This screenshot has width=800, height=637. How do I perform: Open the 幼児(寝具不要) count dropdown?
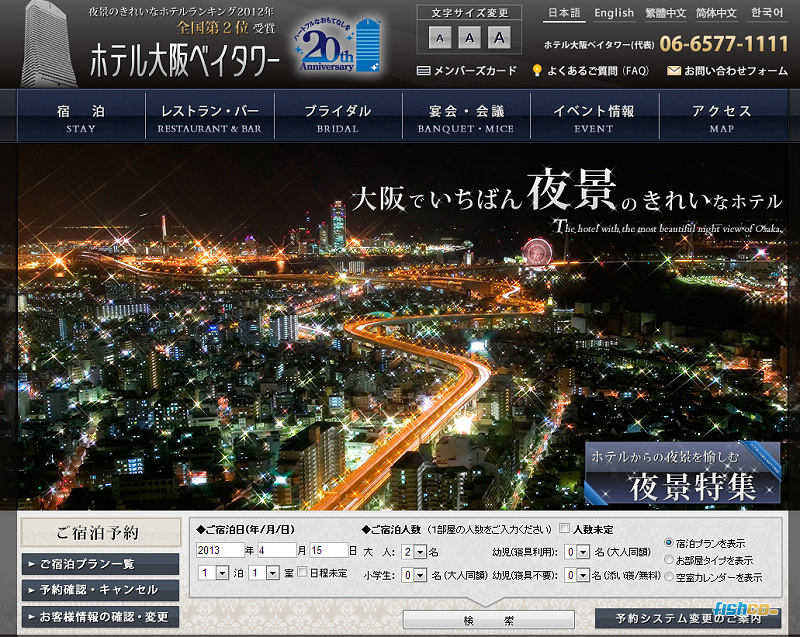[x=577, y=575]
